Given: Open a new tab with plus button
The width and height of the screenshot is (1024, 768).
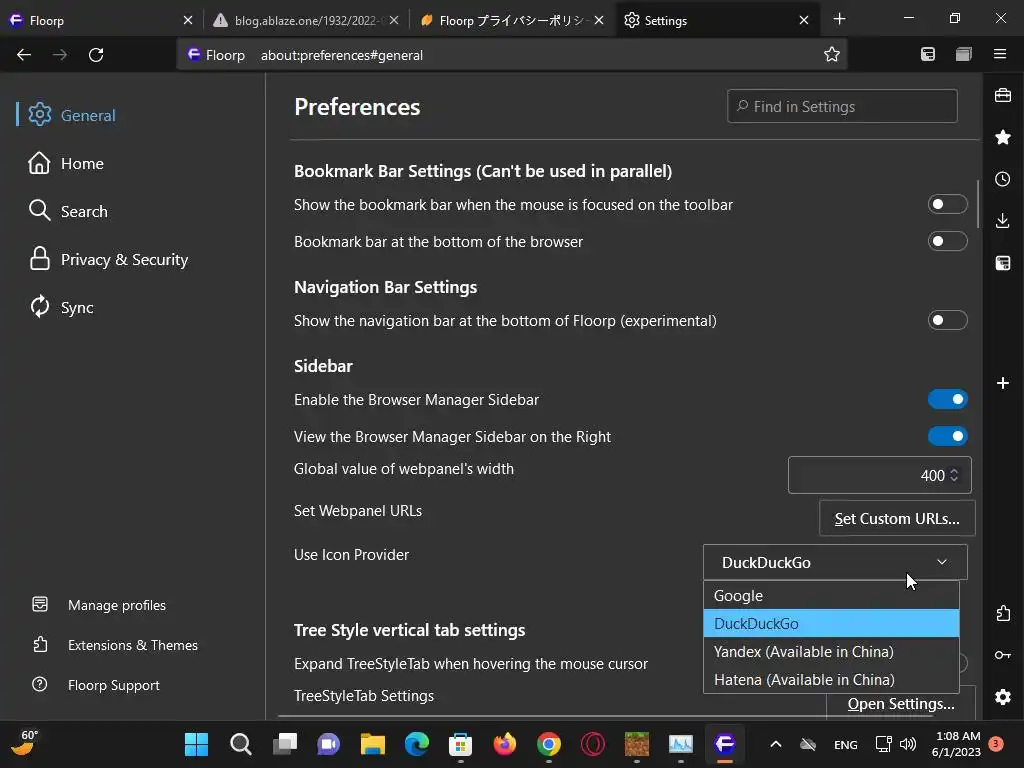Looking at the screenshot, I should point(840,20).
